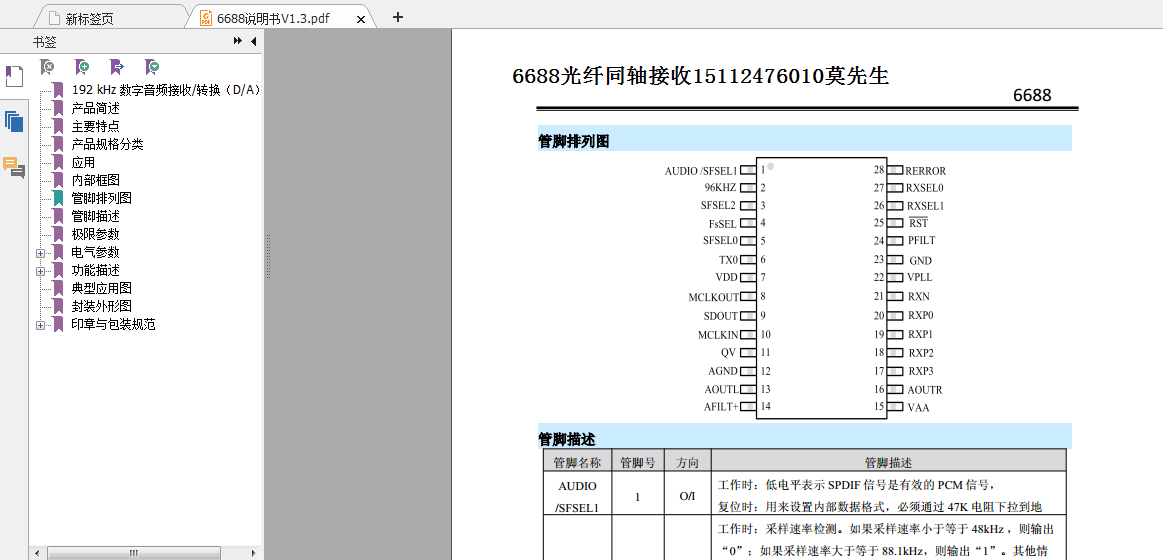
Task: Jump to the 管脚描述 bookmark
Action: pyautogui.click(x=95, y=216)
